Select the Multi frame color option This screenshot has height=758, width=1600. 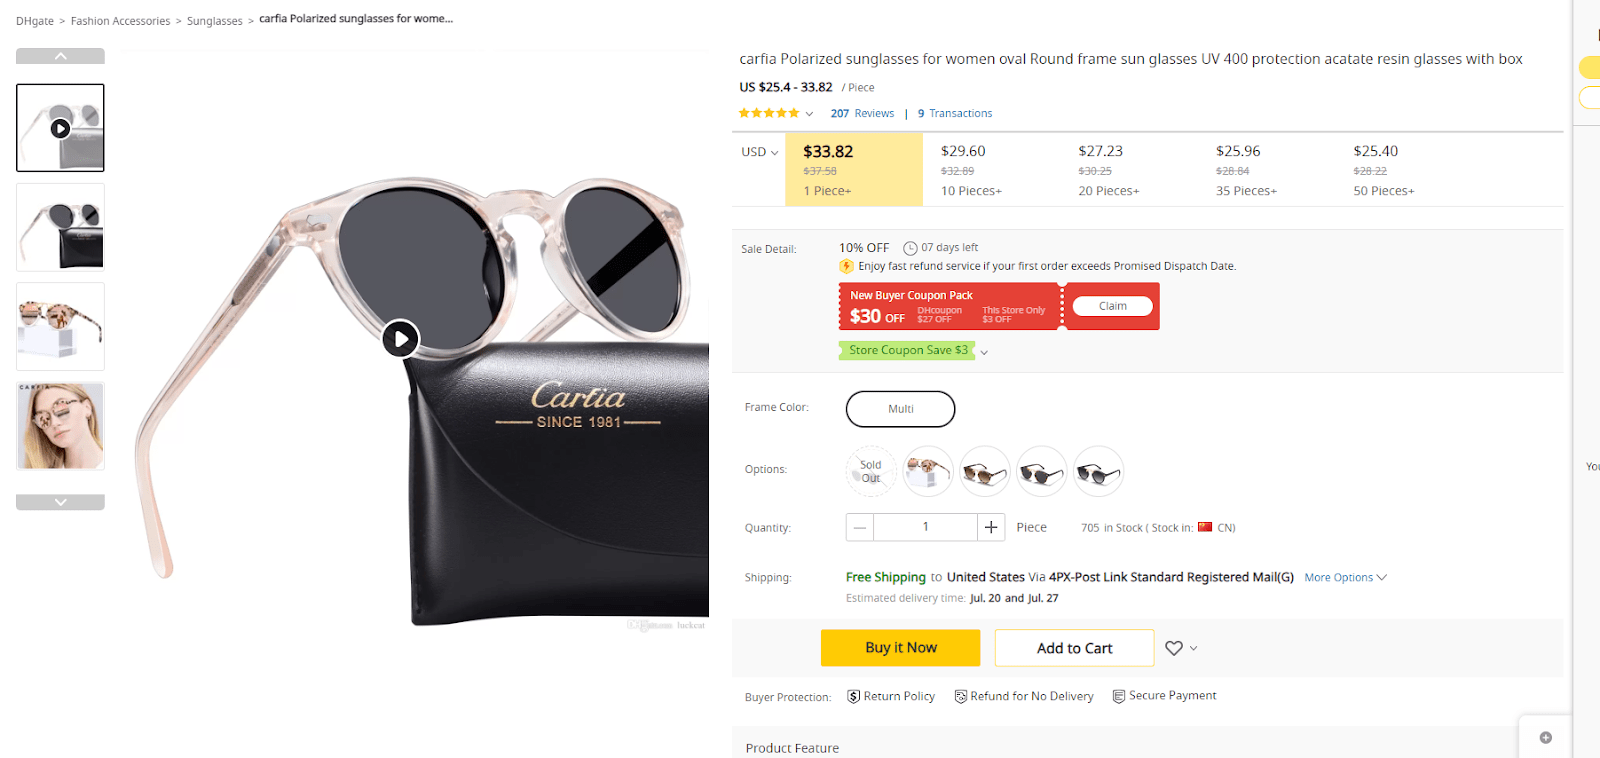[900, 409]
